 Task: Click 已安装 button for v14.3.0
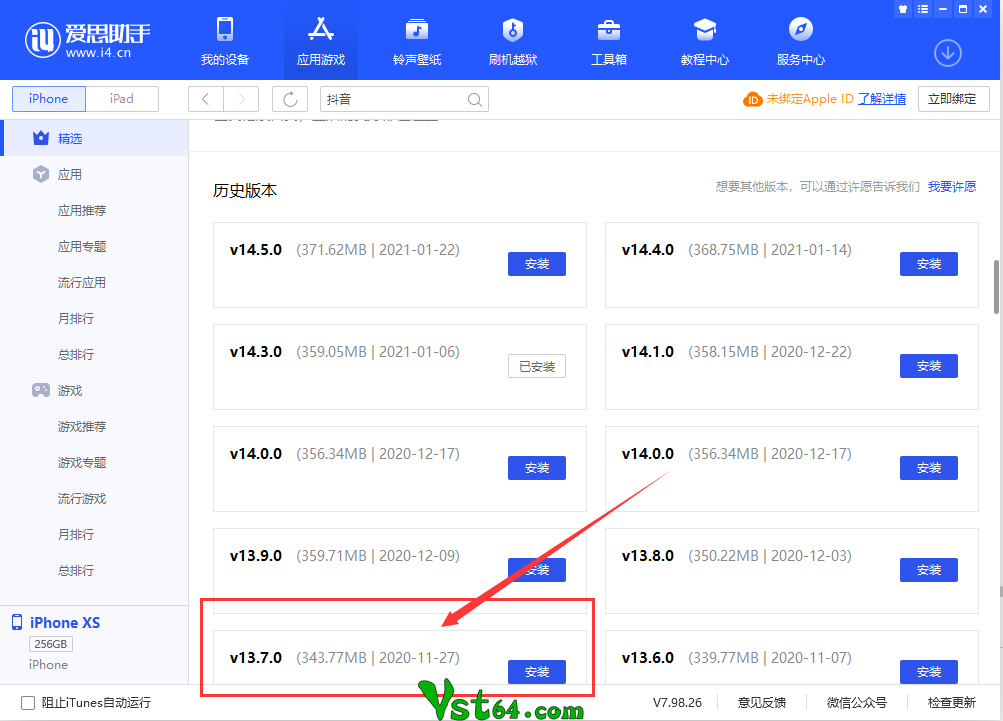pos(537,366)
